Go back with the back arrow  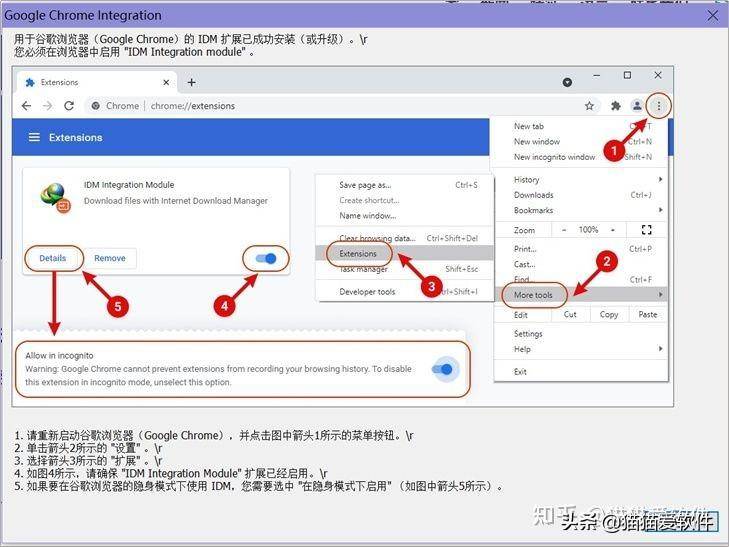click(27, 106)
